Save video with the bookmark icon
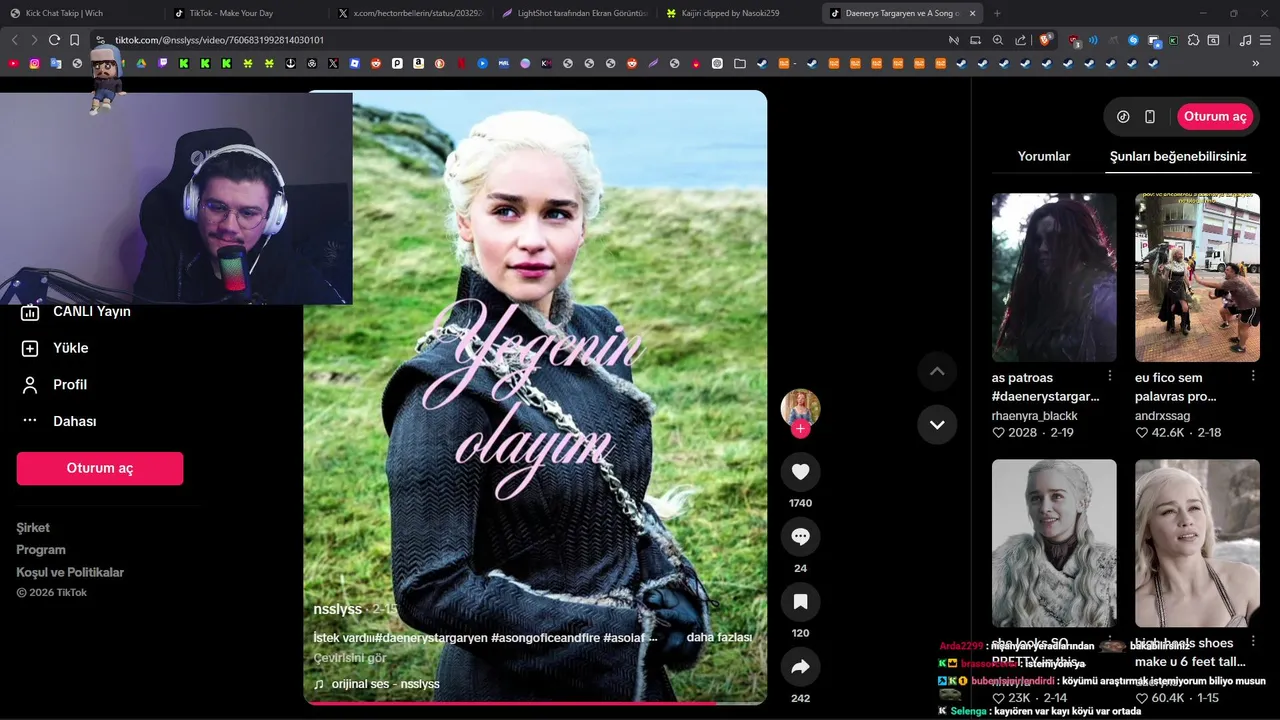 tap(800, 602)
